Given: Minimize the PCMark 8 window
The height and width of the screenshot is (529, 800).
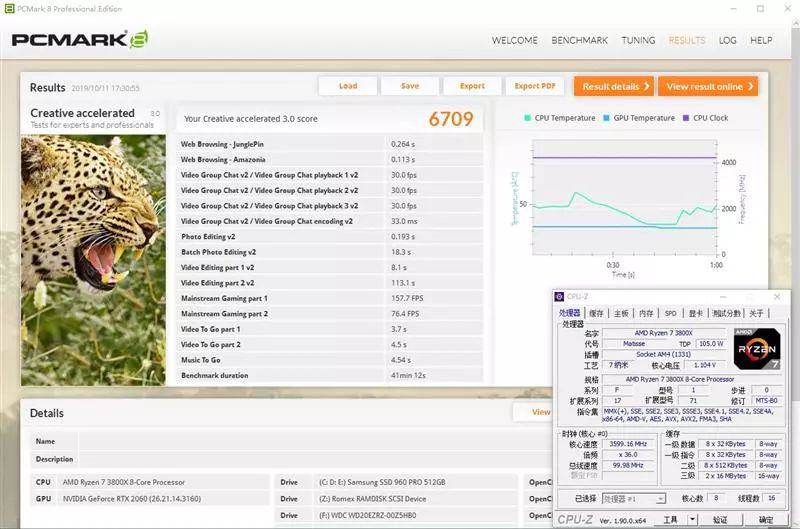Looking at the screenshot, I should coord(734,9).
